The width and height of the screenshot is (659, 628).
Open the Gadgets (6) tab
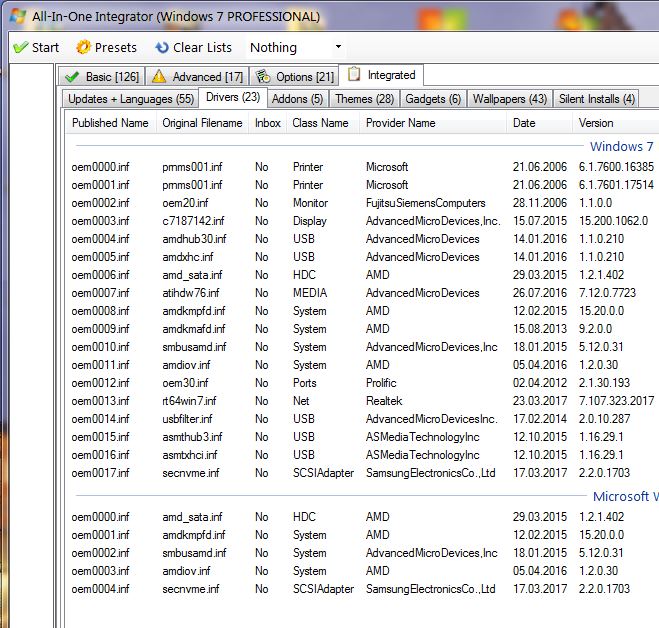pyautogui.click(x=433, y=99)
